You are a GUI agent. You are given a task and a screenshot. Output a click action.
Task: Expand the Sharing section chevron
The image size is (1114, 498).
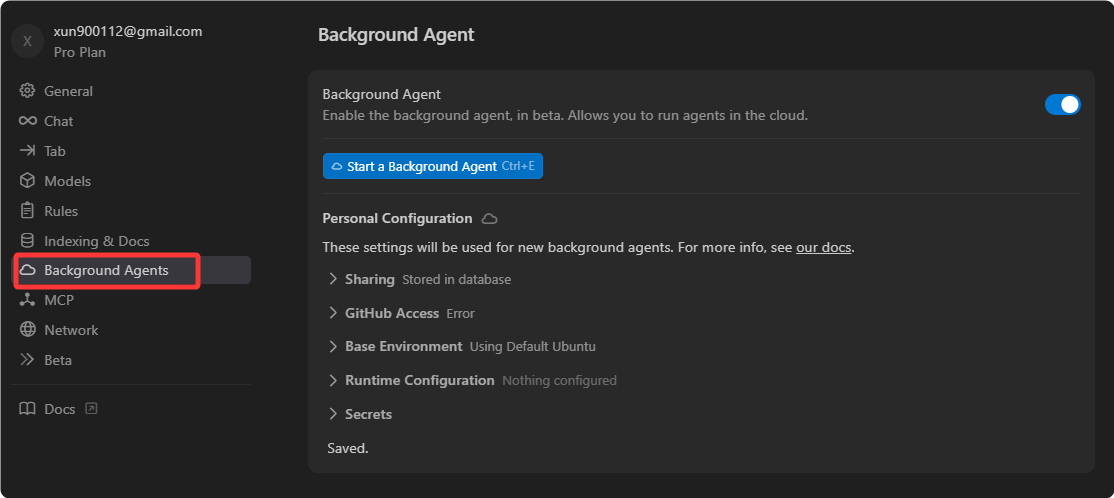(x=332, y=279)
